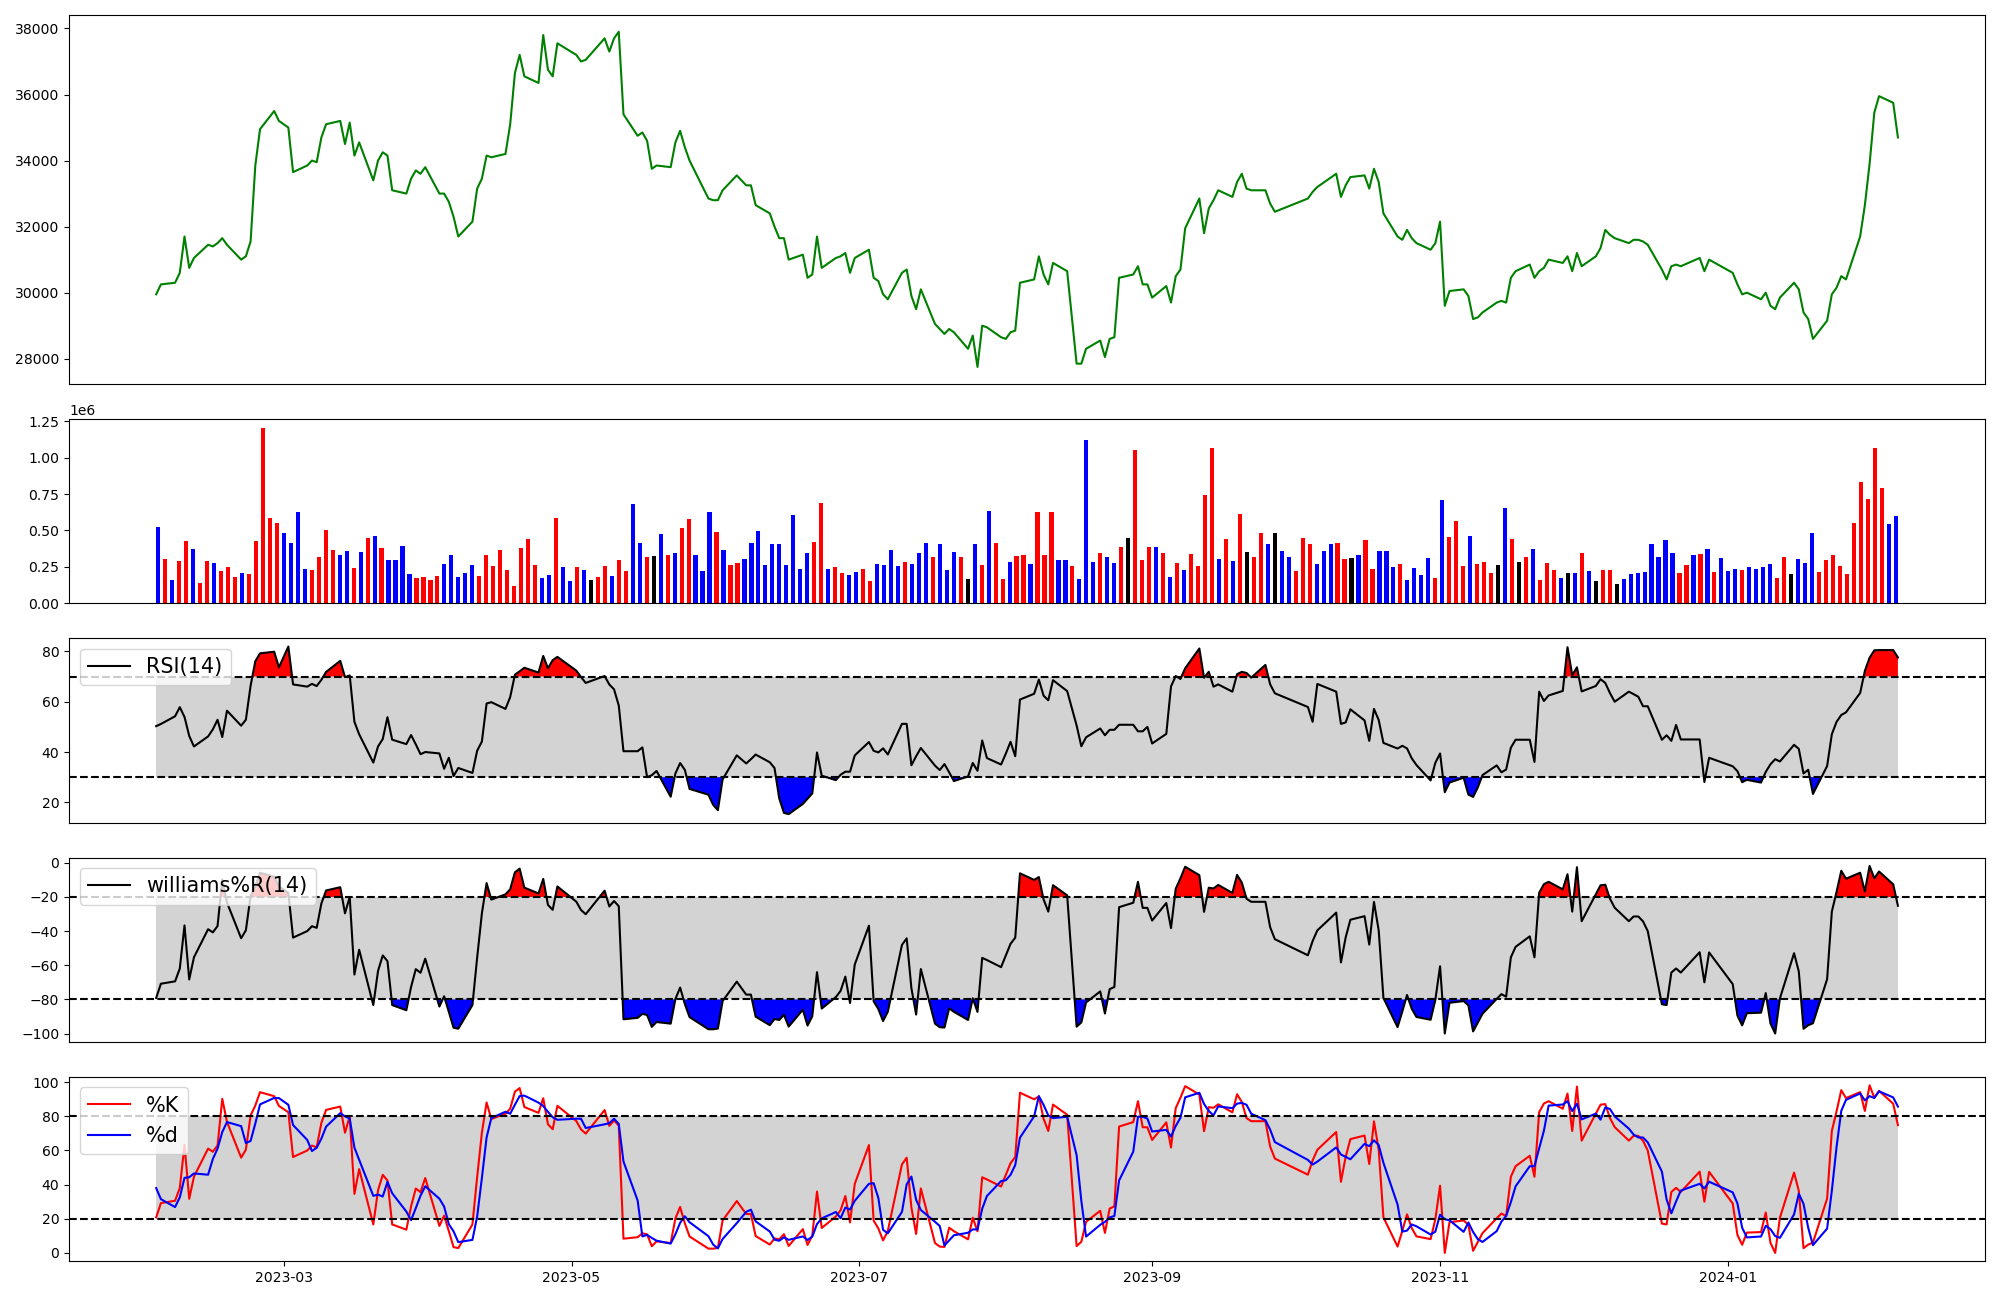The height and width of the screenshot is (1300, 2000).
Task: Click the 30000 price axis label
Action: click(x=36, y=293)
